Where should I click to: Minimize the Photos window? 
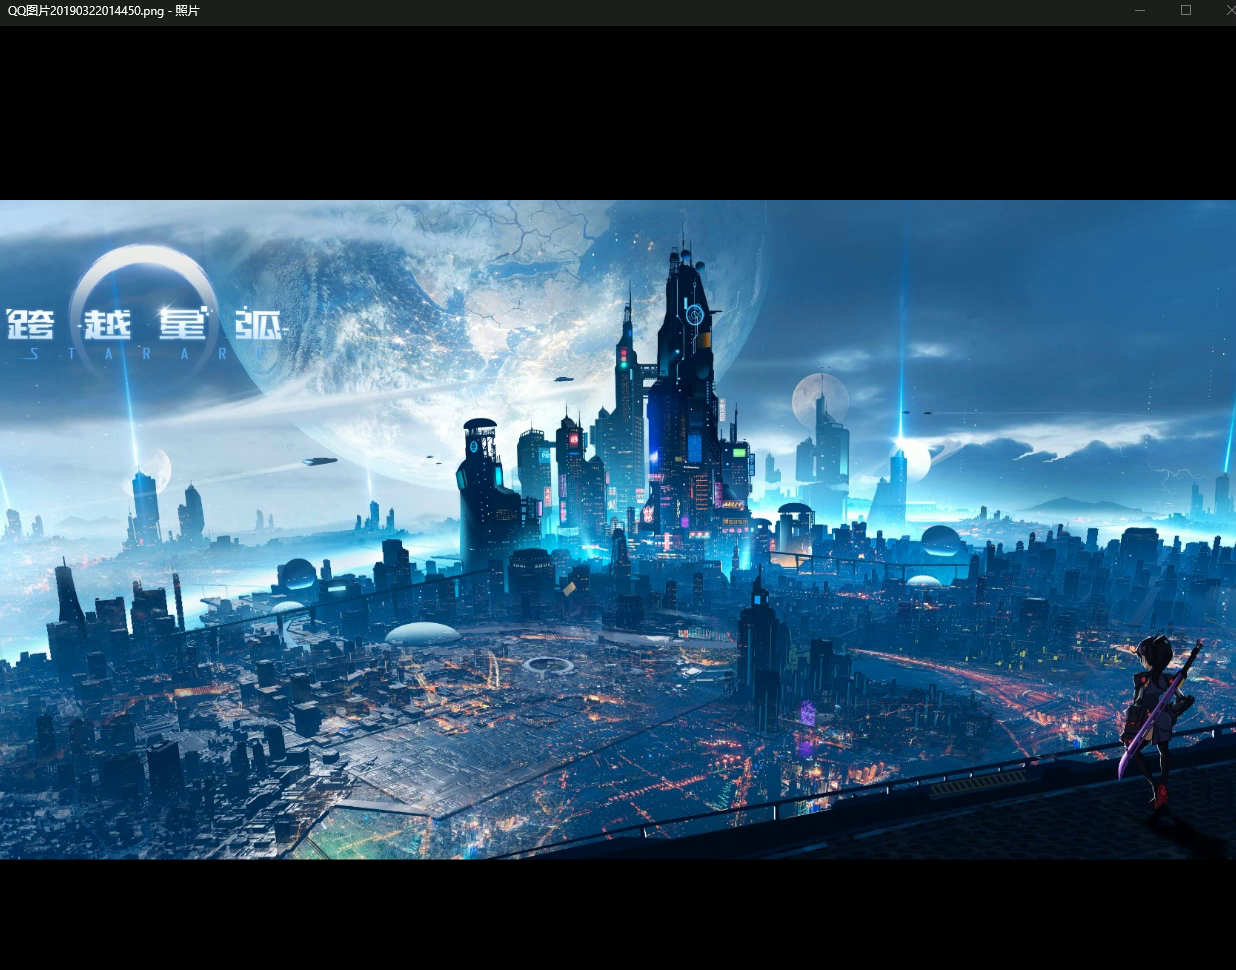coord(1140,11)
